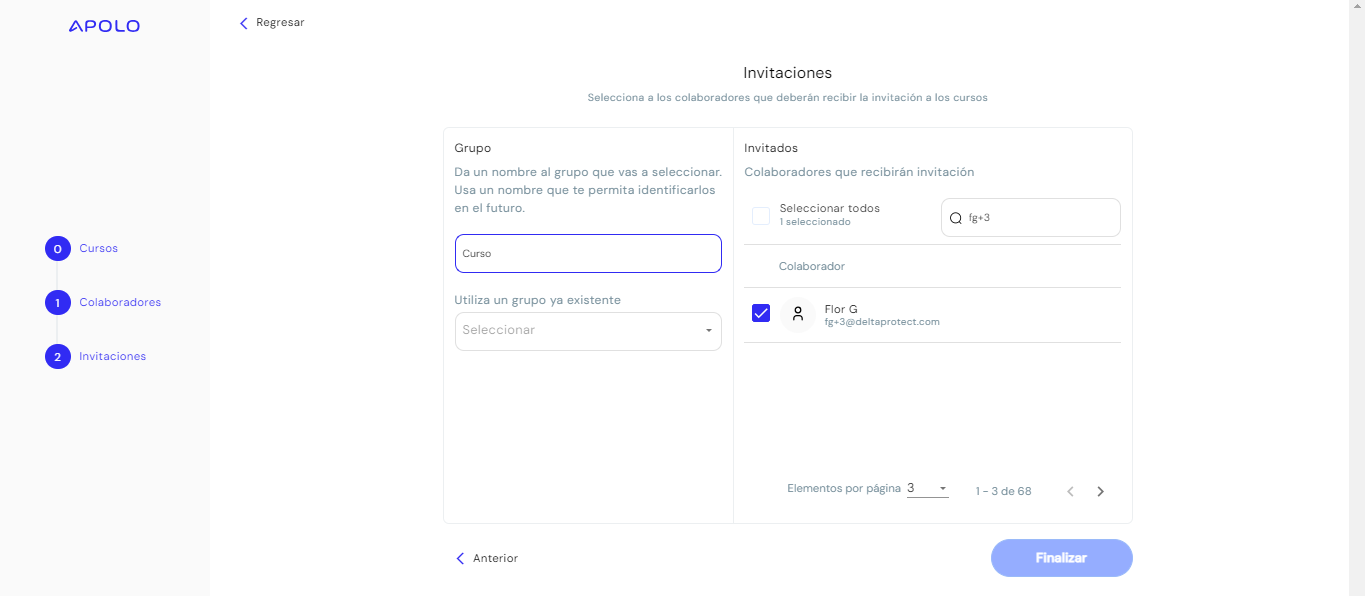The image size is (1365, 596).
Task: Go to next page arrow
Action: click(1100, 491)
